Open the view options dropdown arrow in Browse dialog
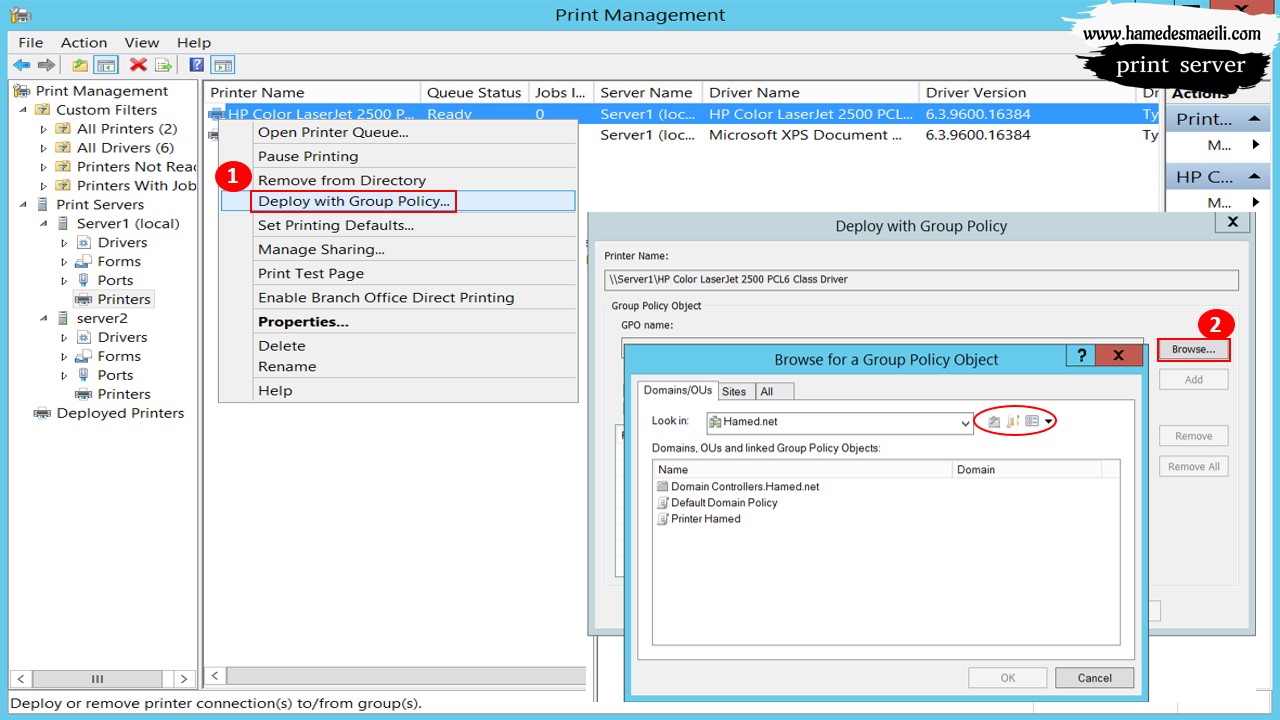Screen dimensions: 1280x720 click(x=1048, y=422)
